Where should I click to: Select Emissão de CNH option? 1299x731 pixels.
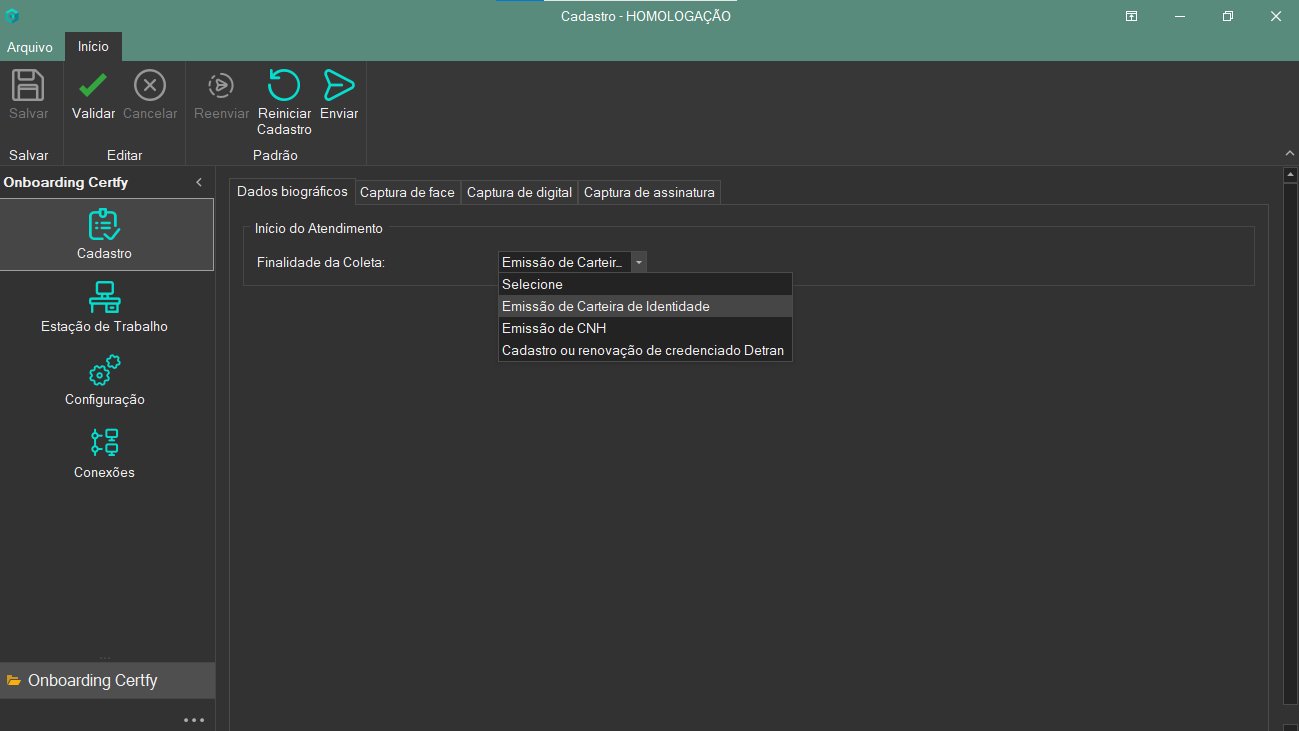[x=554, y=328]
